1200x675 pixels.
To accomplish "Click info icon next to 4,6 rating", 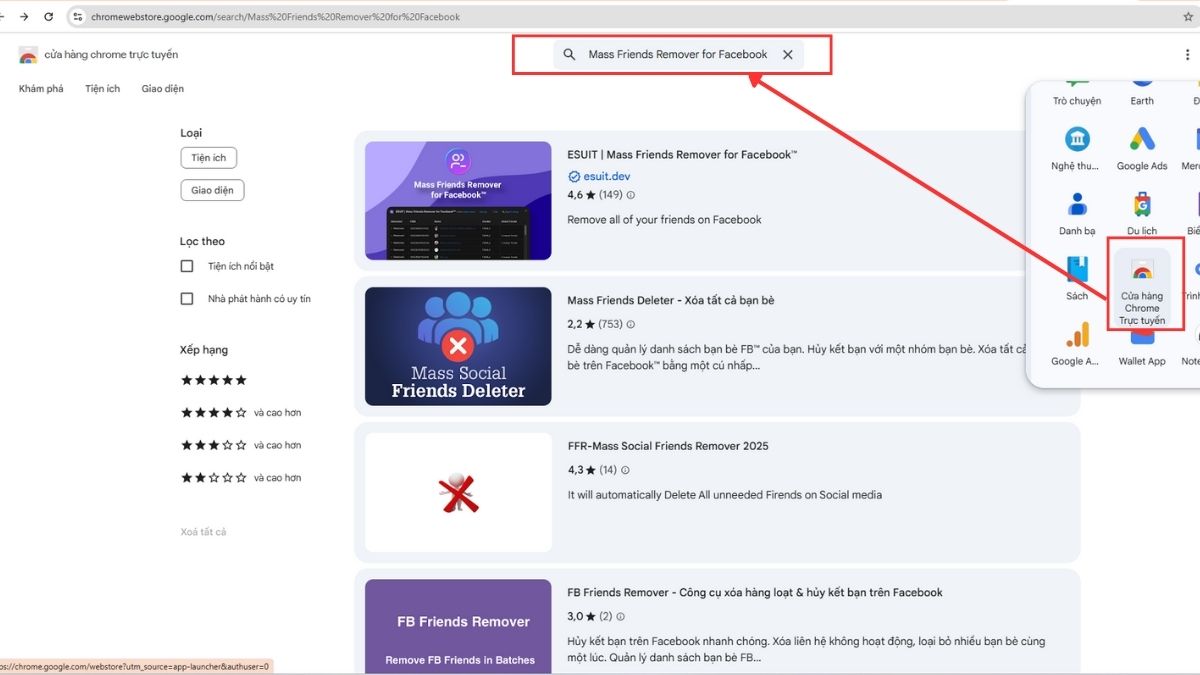I will (630, 195).
